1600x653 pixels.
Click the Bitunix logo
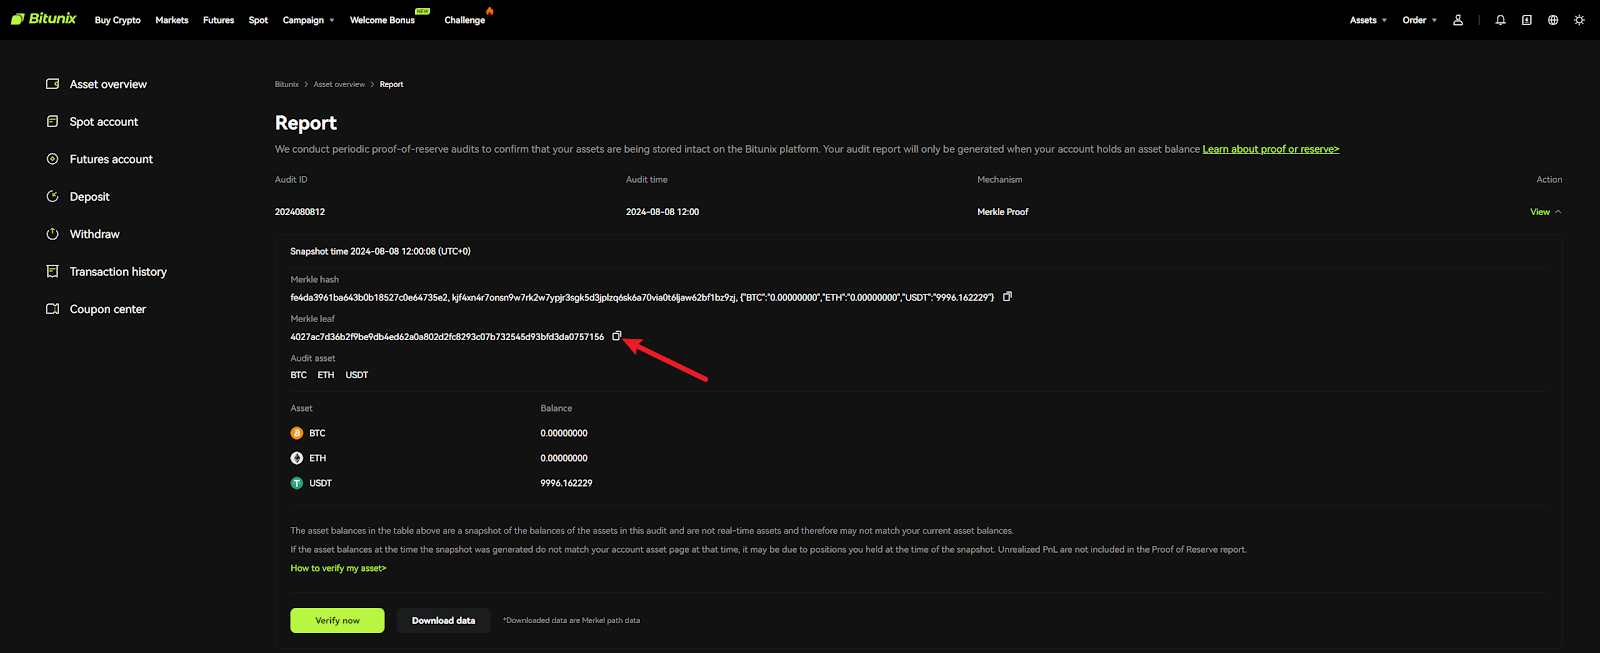[44, 19]
